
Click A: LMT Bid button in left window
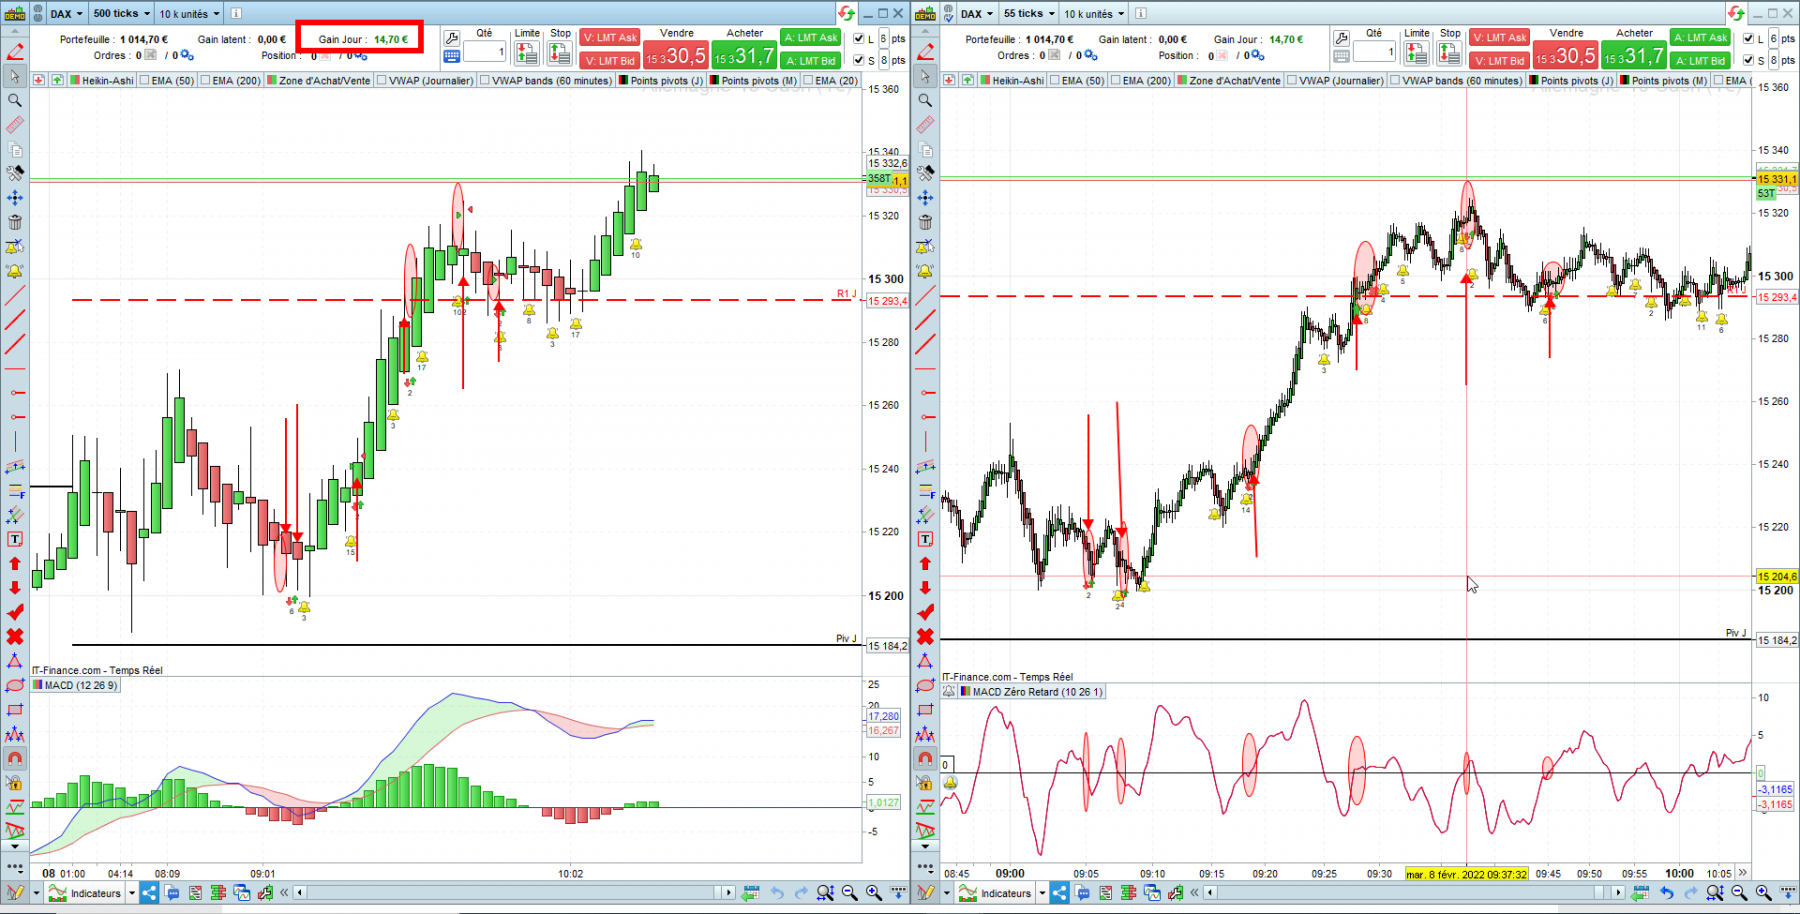click(810, 60)
